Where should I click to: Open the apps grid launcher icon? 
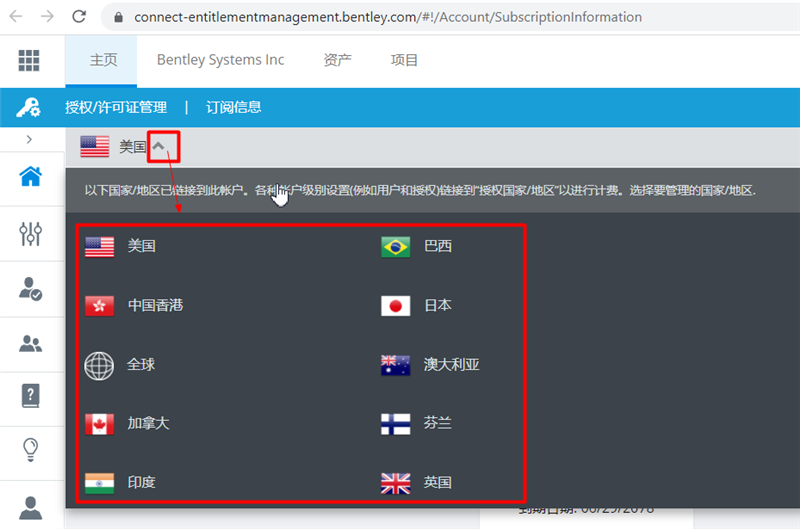29,60
